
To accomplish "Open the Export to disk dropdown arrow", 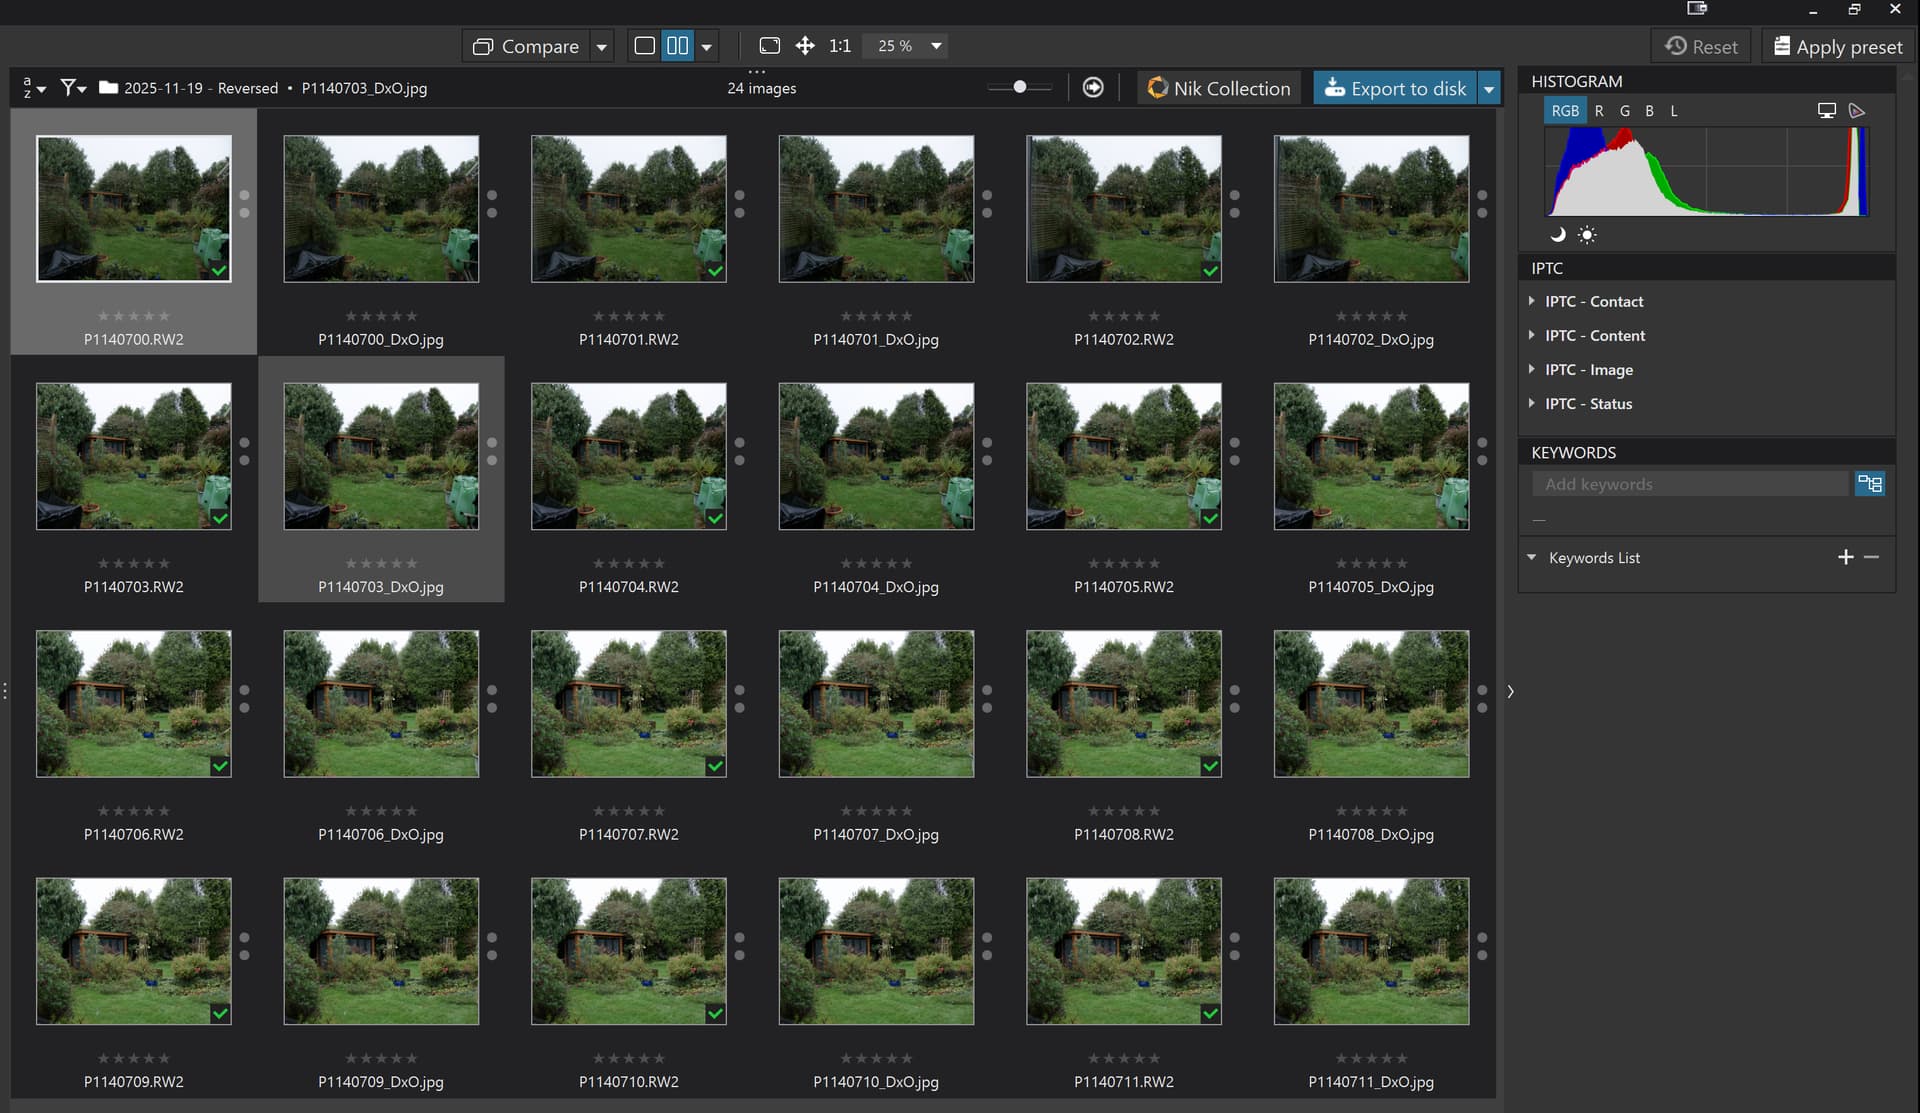I will 1489,89.
